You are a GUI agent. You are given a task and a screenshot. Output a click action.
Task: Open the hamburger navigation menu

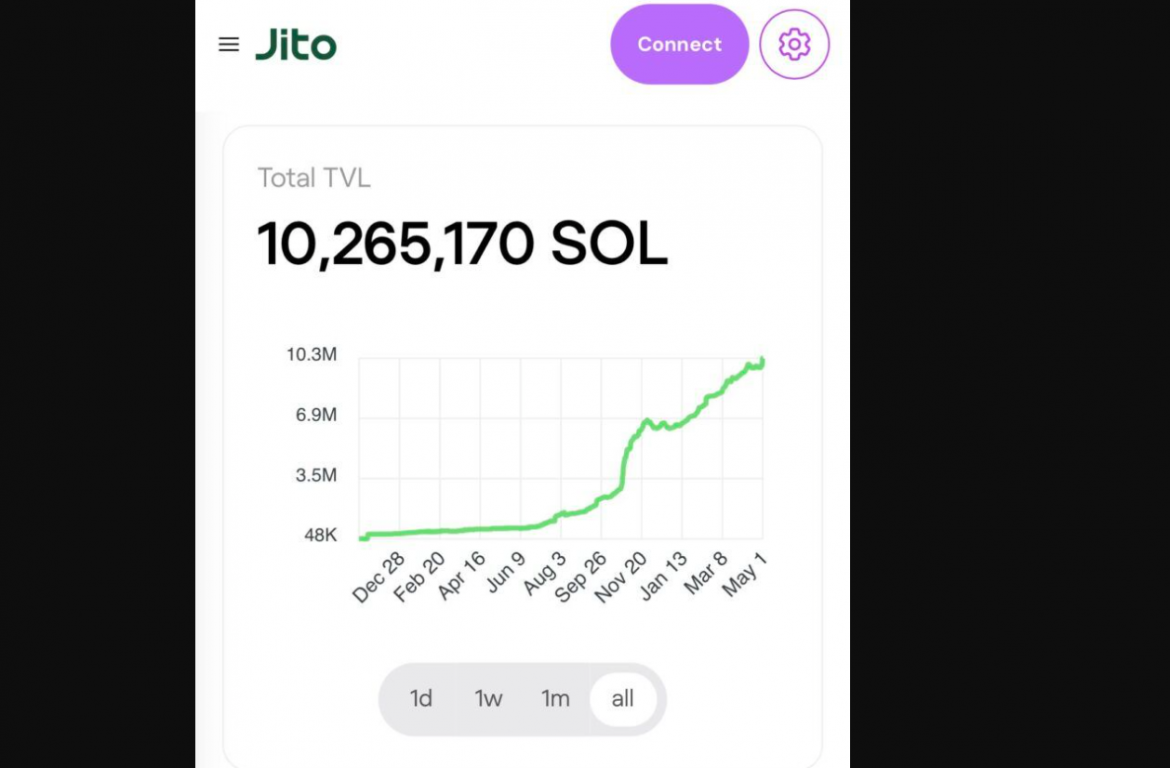coord(229,44)
